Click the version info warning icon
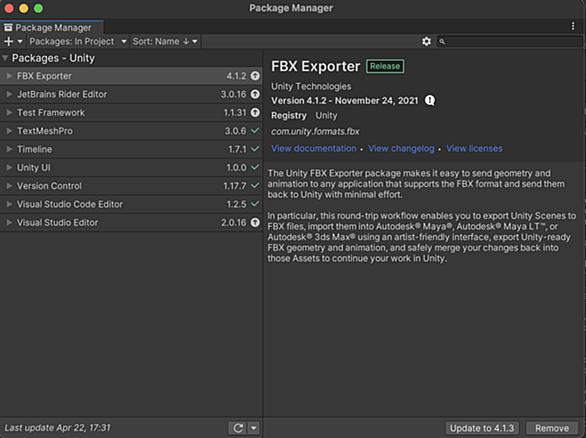 (x=430, y=101)
